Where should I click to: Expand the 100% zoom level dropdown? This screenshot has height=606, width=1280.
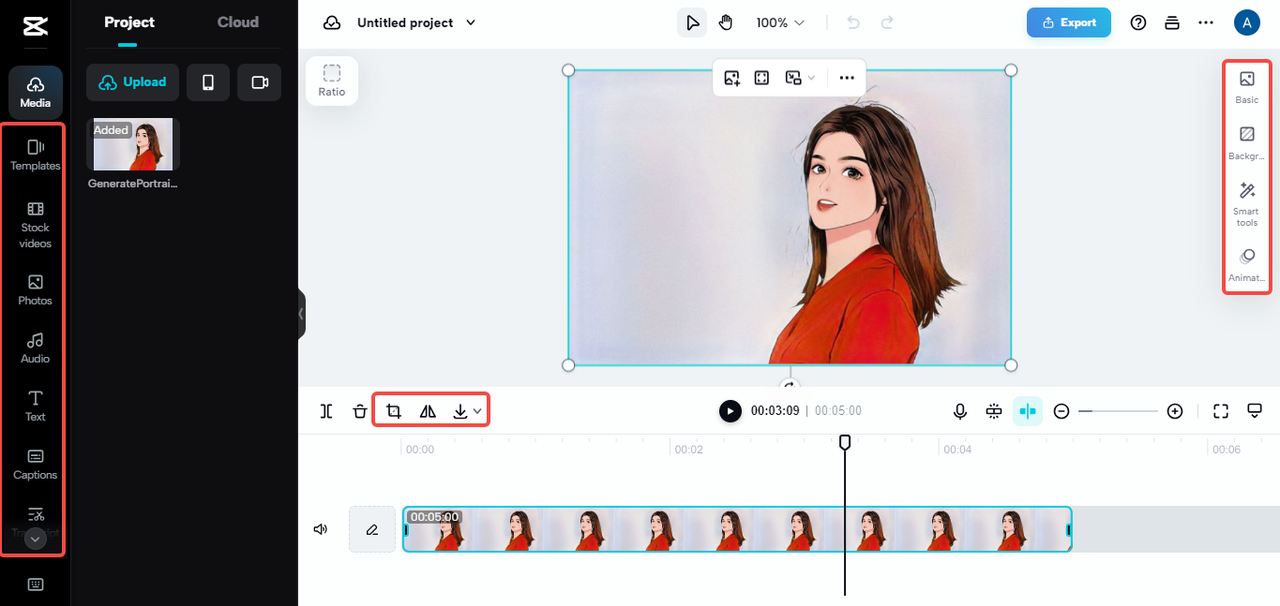[780, 23]
